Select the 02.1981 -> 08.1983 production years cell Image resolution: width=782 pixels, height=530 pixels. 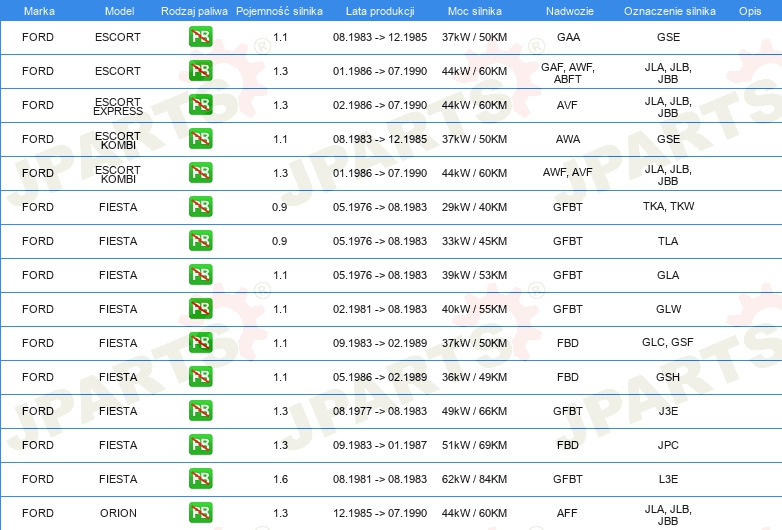(x=380, y=309)
